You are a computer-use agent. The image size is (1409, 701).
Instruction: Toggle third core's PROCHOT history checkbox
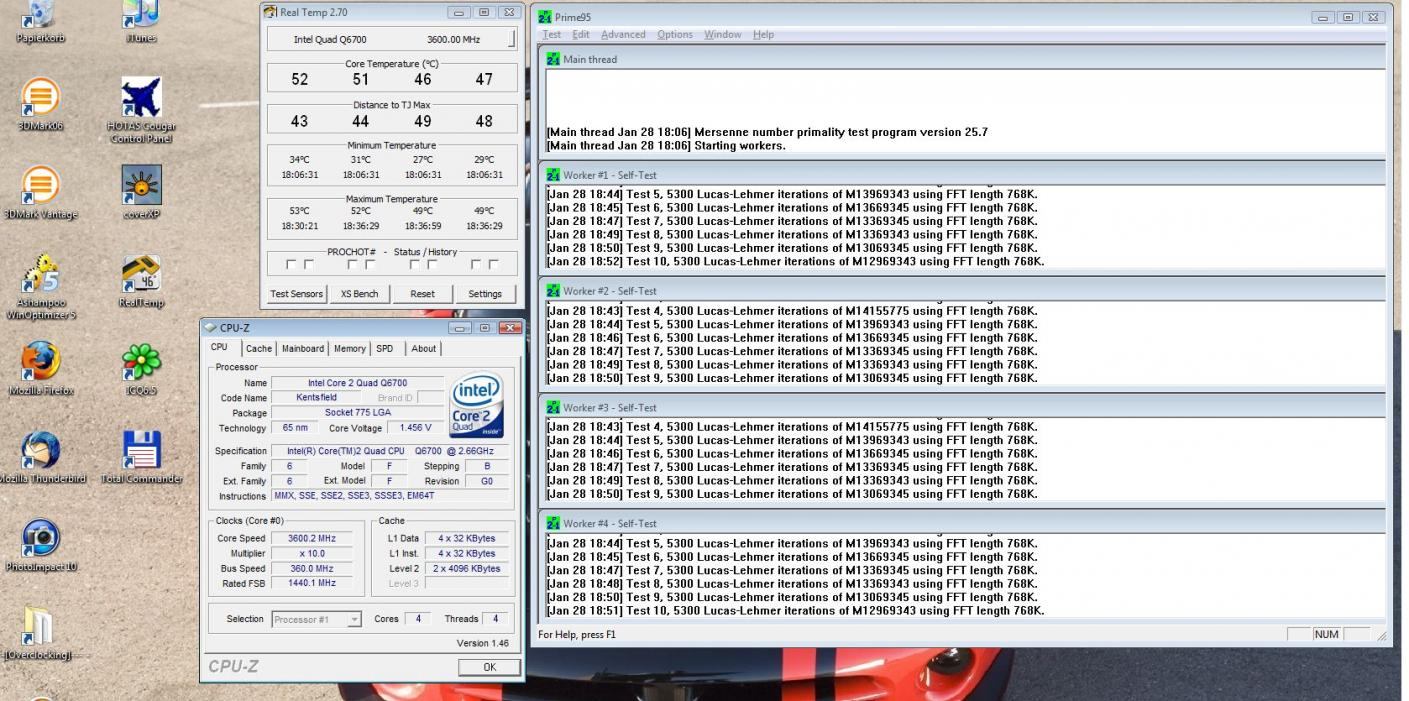coord(432,265)
